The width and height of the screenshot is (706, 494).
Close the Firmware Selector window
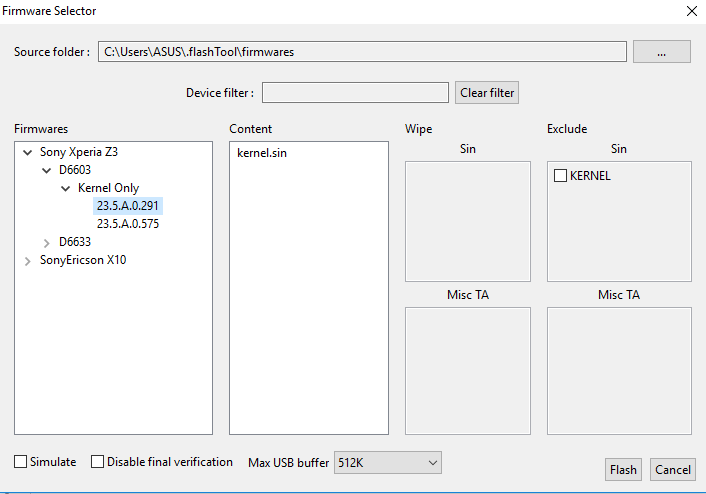(692, 11)
